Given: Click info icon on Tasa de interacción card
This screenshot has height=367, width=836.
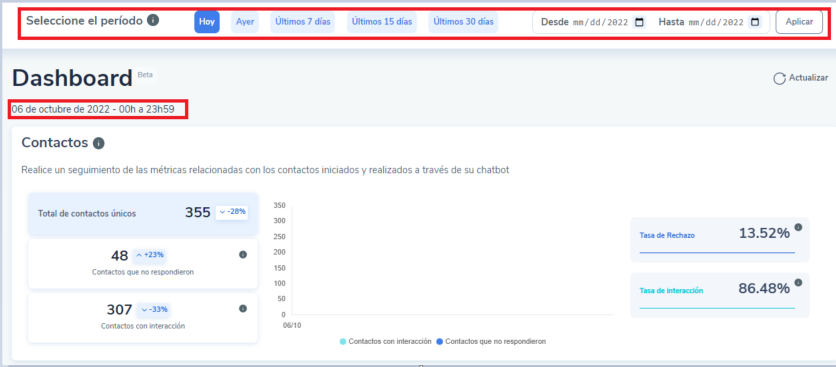Looking at the screenshot, I should (798, 282).
